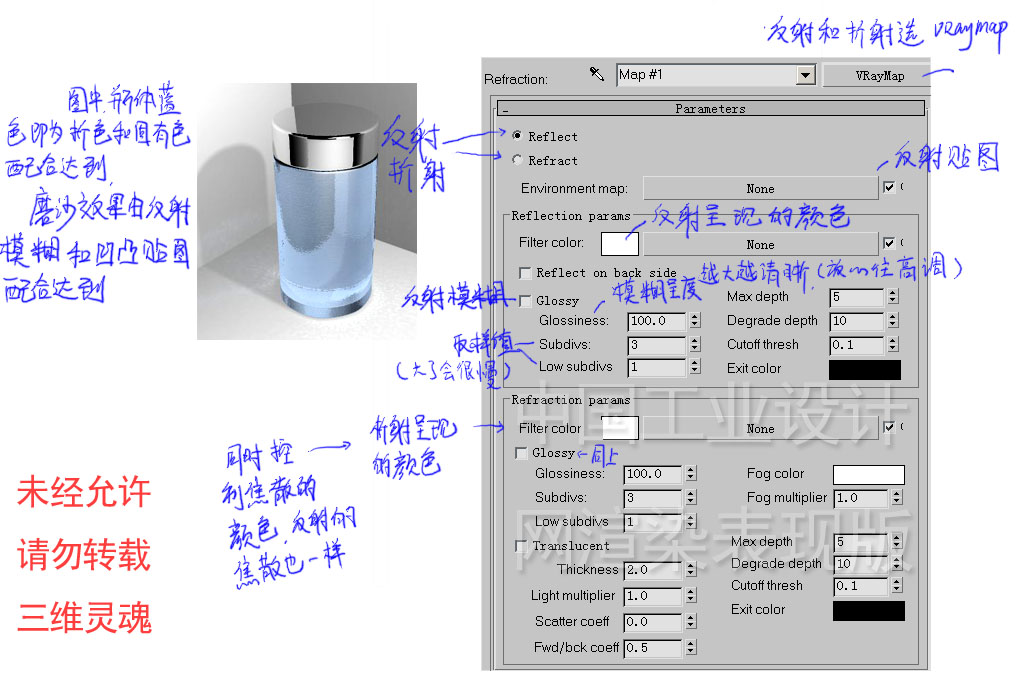Image resolution: width=1016 pixels, height=678 pixels.
Task: Adjust Reflection Cutoff thresh spinner
Action: click(893, 345)
